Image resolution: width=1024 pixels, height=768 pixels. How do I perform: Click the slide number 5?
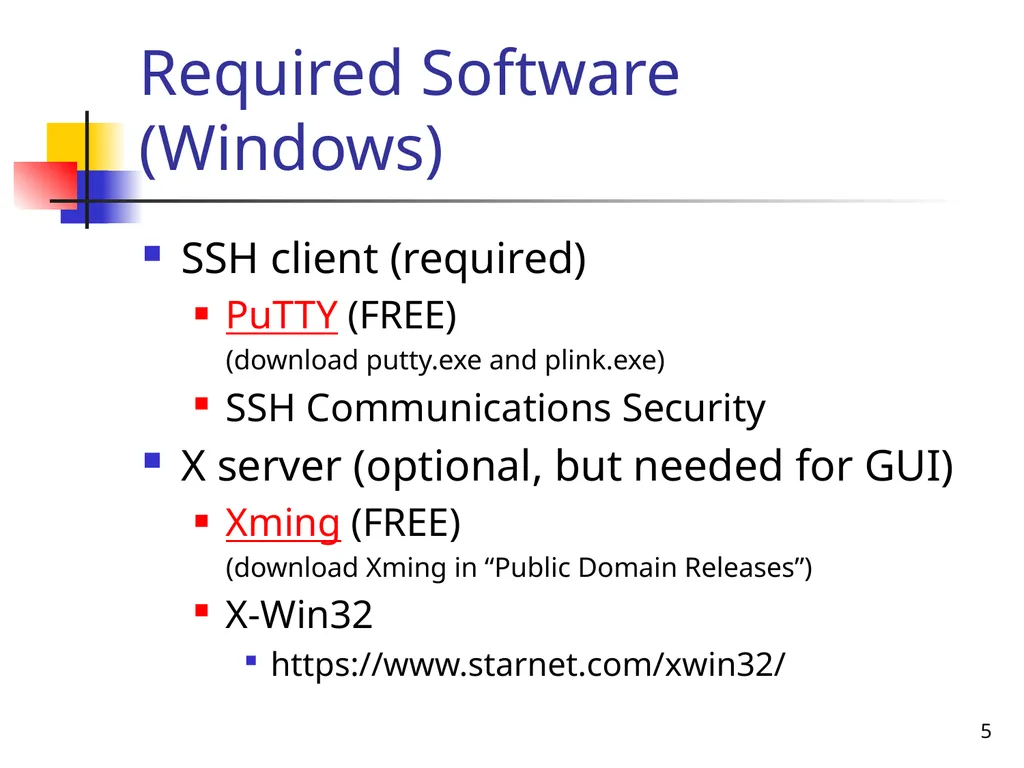986,731
